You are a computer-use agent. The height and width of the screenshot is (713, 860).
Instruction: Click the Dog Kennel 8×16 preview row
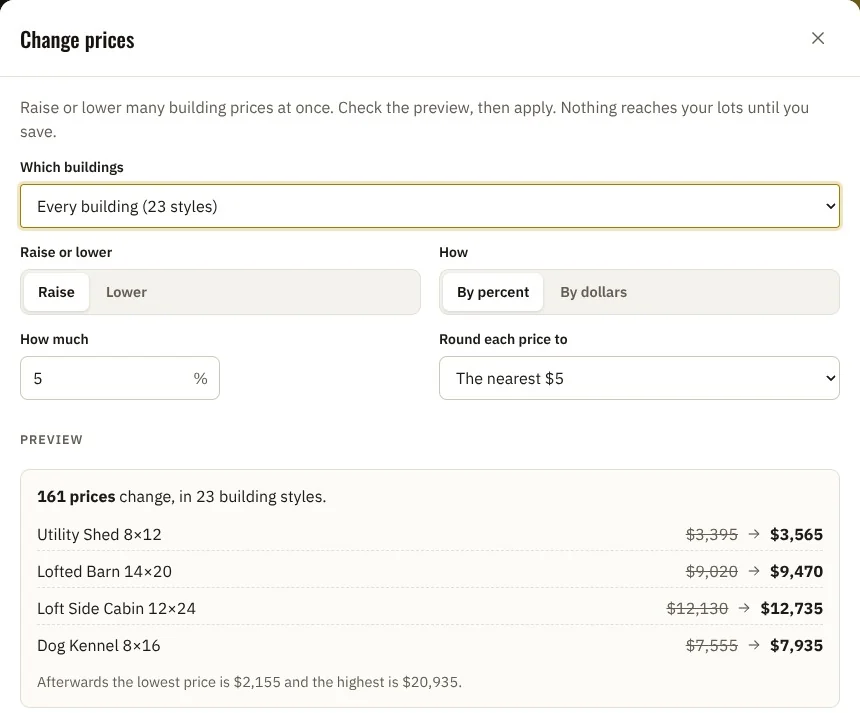[x=429, y=646]
